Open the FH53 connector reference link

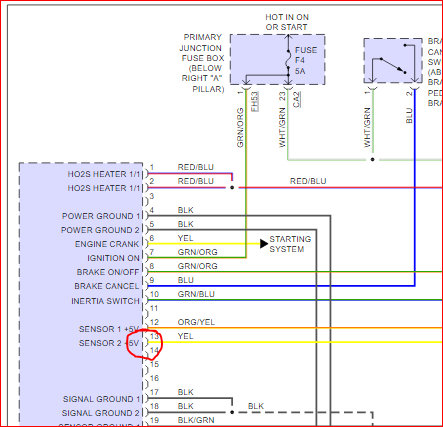click(255, 102)
